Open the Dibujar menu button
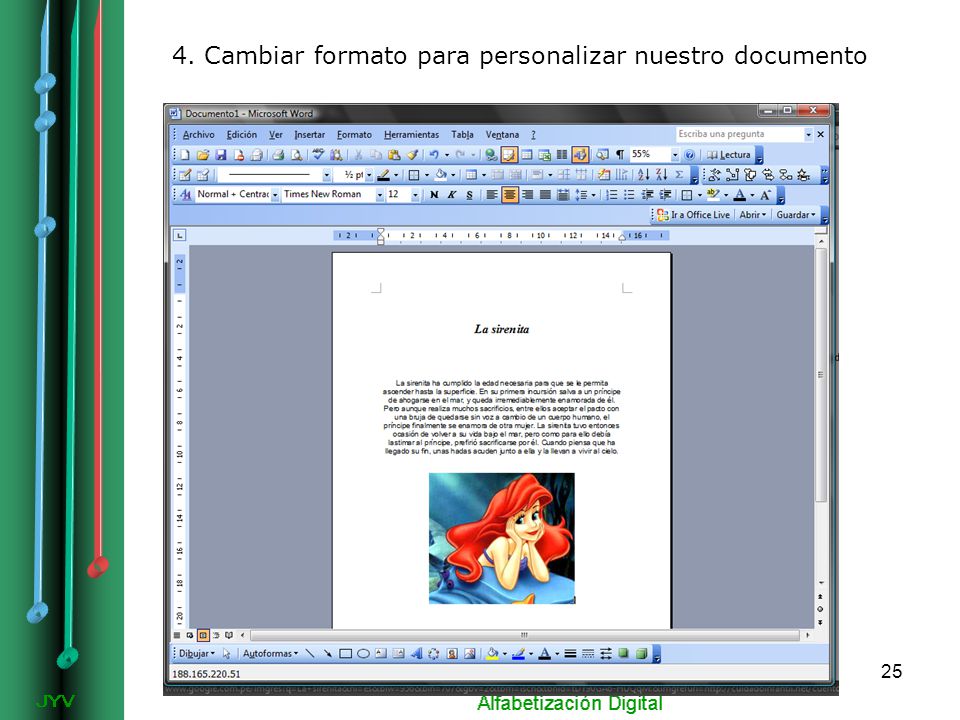960x720 pixels. (x=197, y=654)
